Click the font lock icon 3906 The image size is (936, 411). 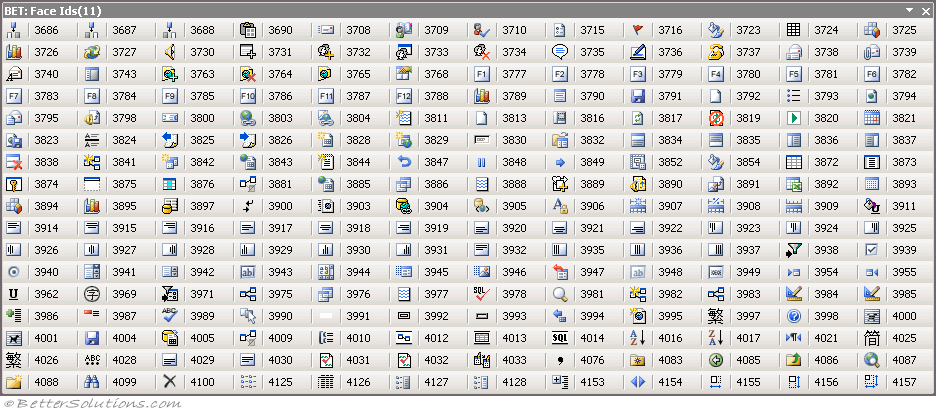tap(560, 206)
